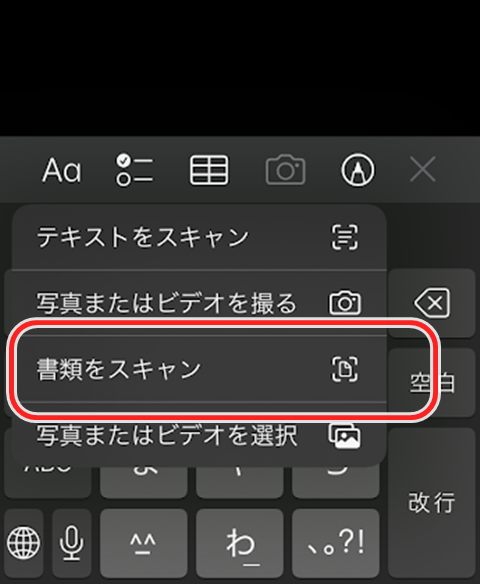Tap the text scan viewfinder icon
Viewport: 480px width, 584px height.
[x=345, y=237]
